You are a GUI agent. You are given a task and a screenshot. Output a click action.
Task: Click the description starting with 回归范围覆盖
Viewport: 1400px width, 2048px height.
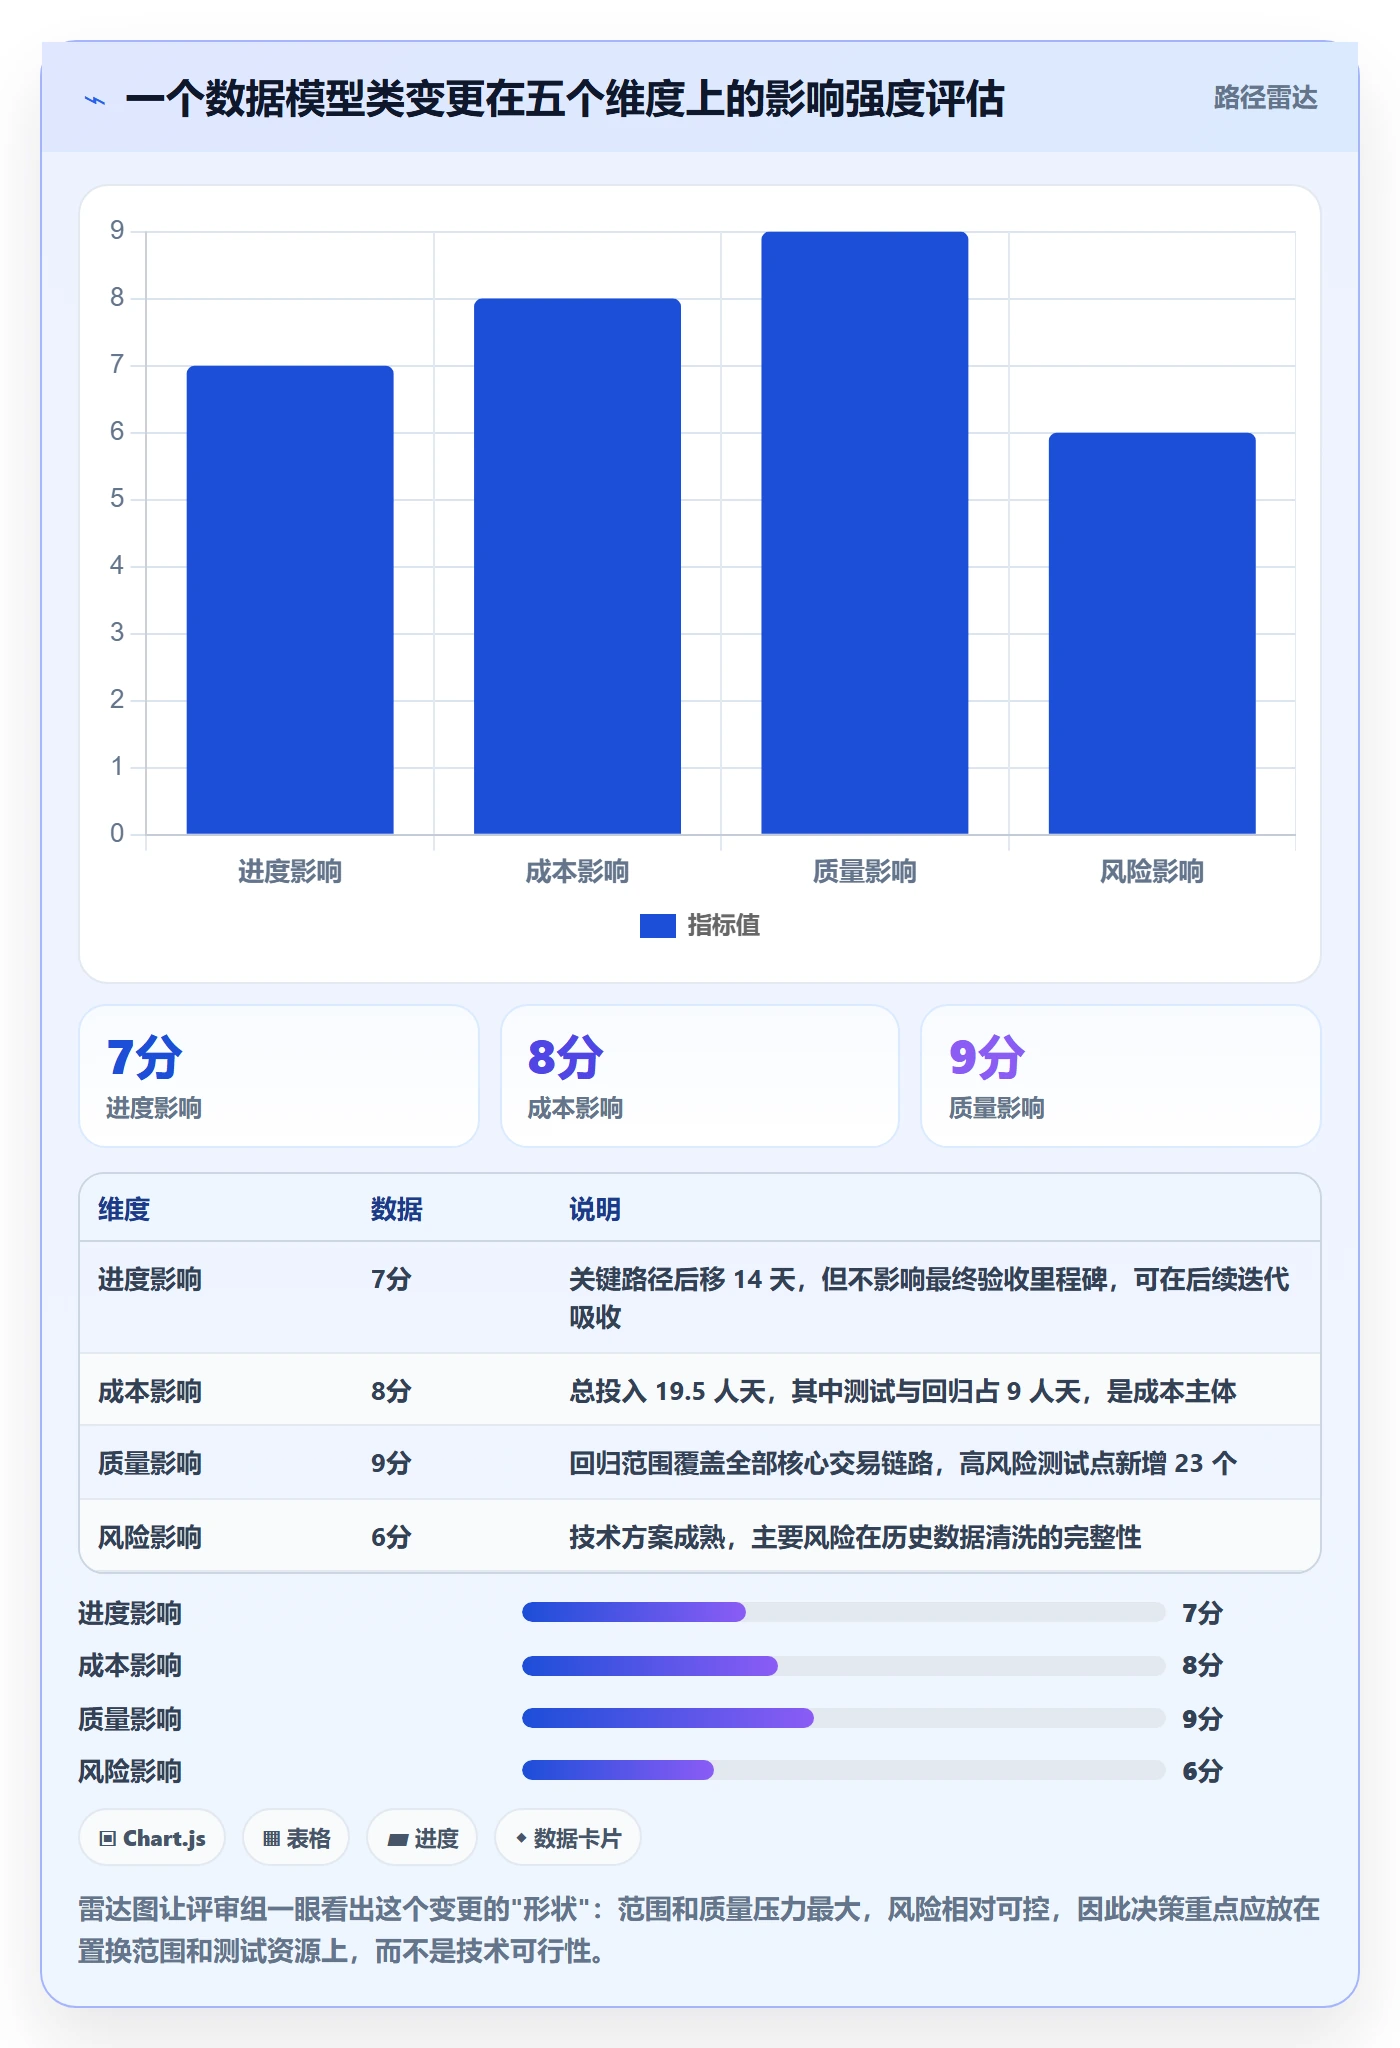tap(903, 1463)
